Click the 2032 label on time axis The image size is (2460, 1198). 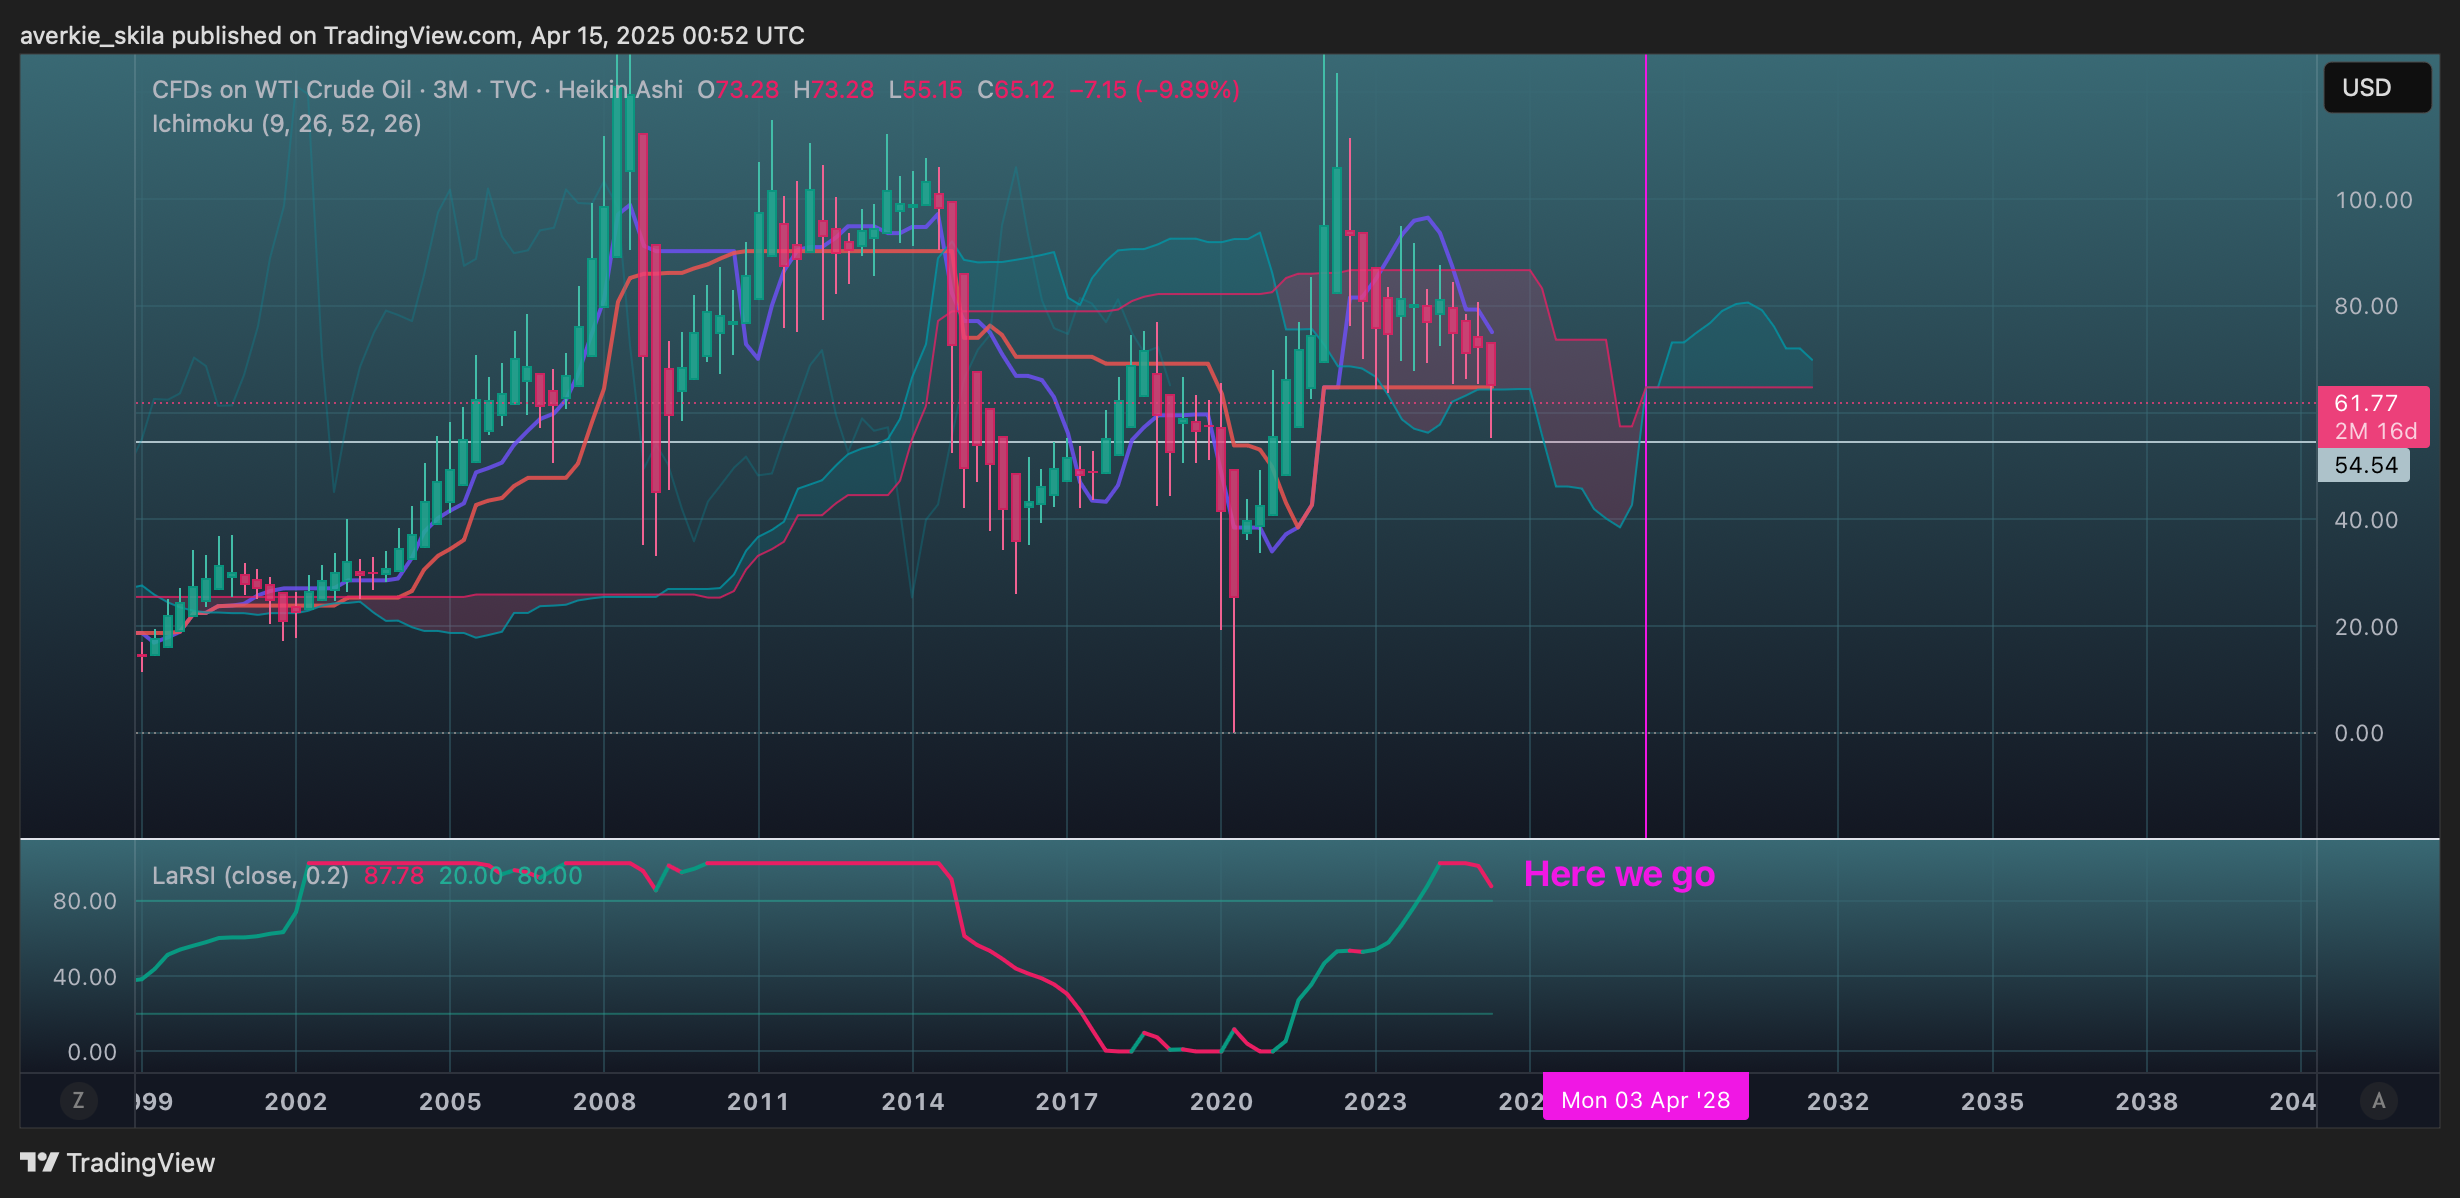(1838, 1101)
